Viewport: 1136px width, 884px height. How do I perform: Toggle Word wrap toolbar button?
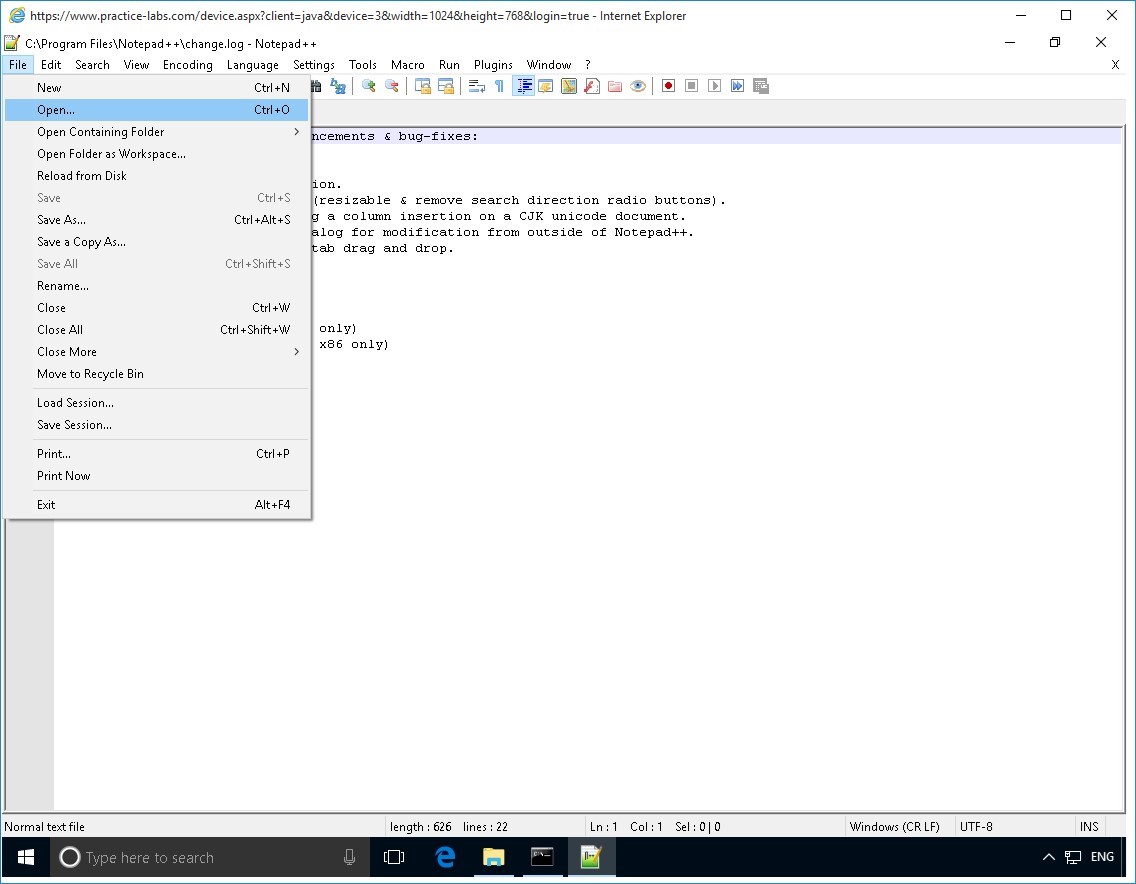tap(477, 86)
